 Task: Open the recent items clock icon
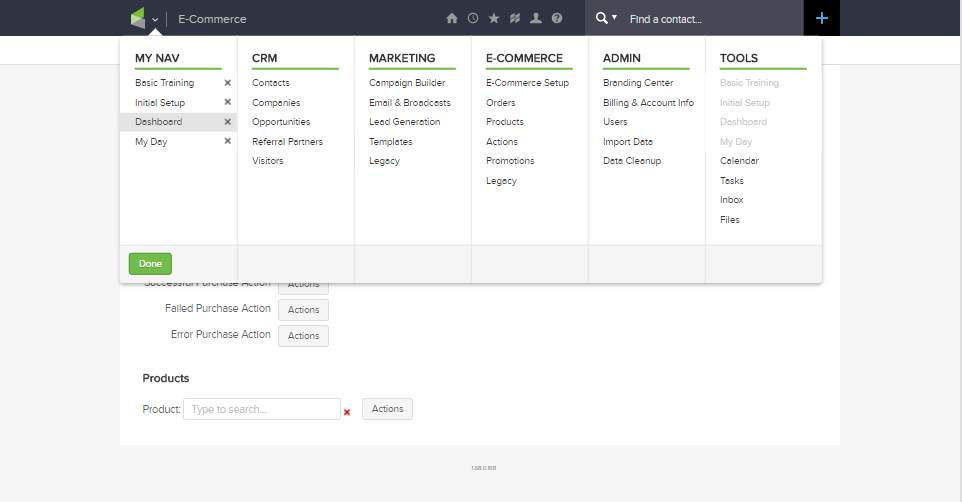pyautogui.click(x=473, y=18)
